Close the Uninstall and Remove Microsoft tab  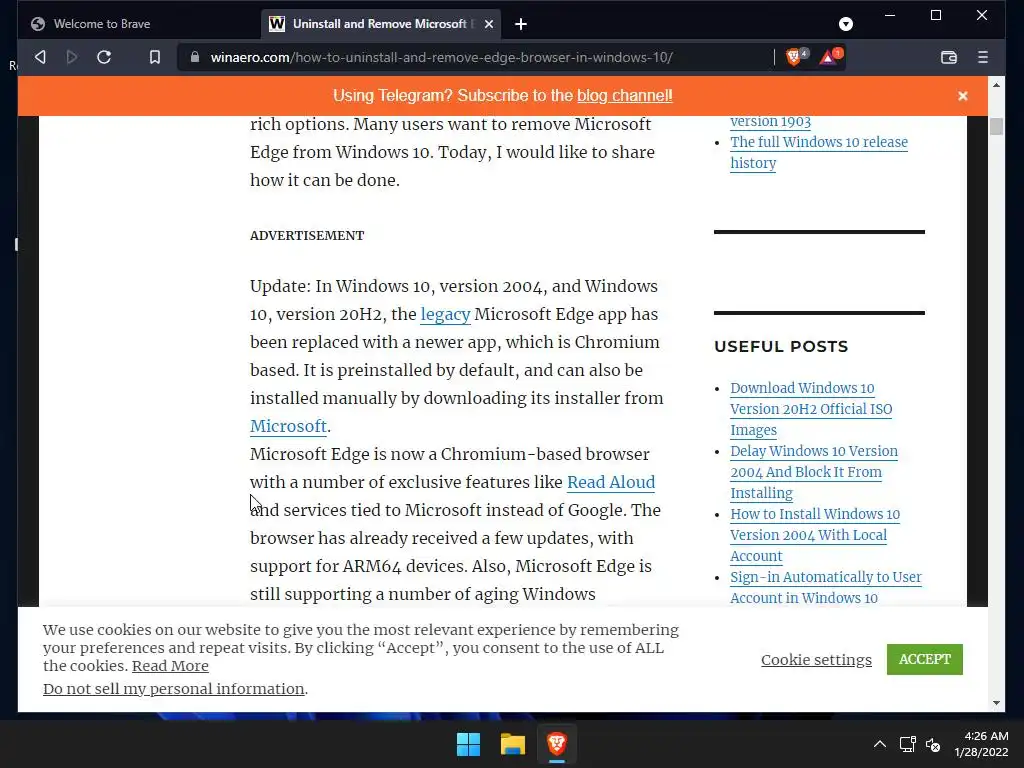pos(488,24)
